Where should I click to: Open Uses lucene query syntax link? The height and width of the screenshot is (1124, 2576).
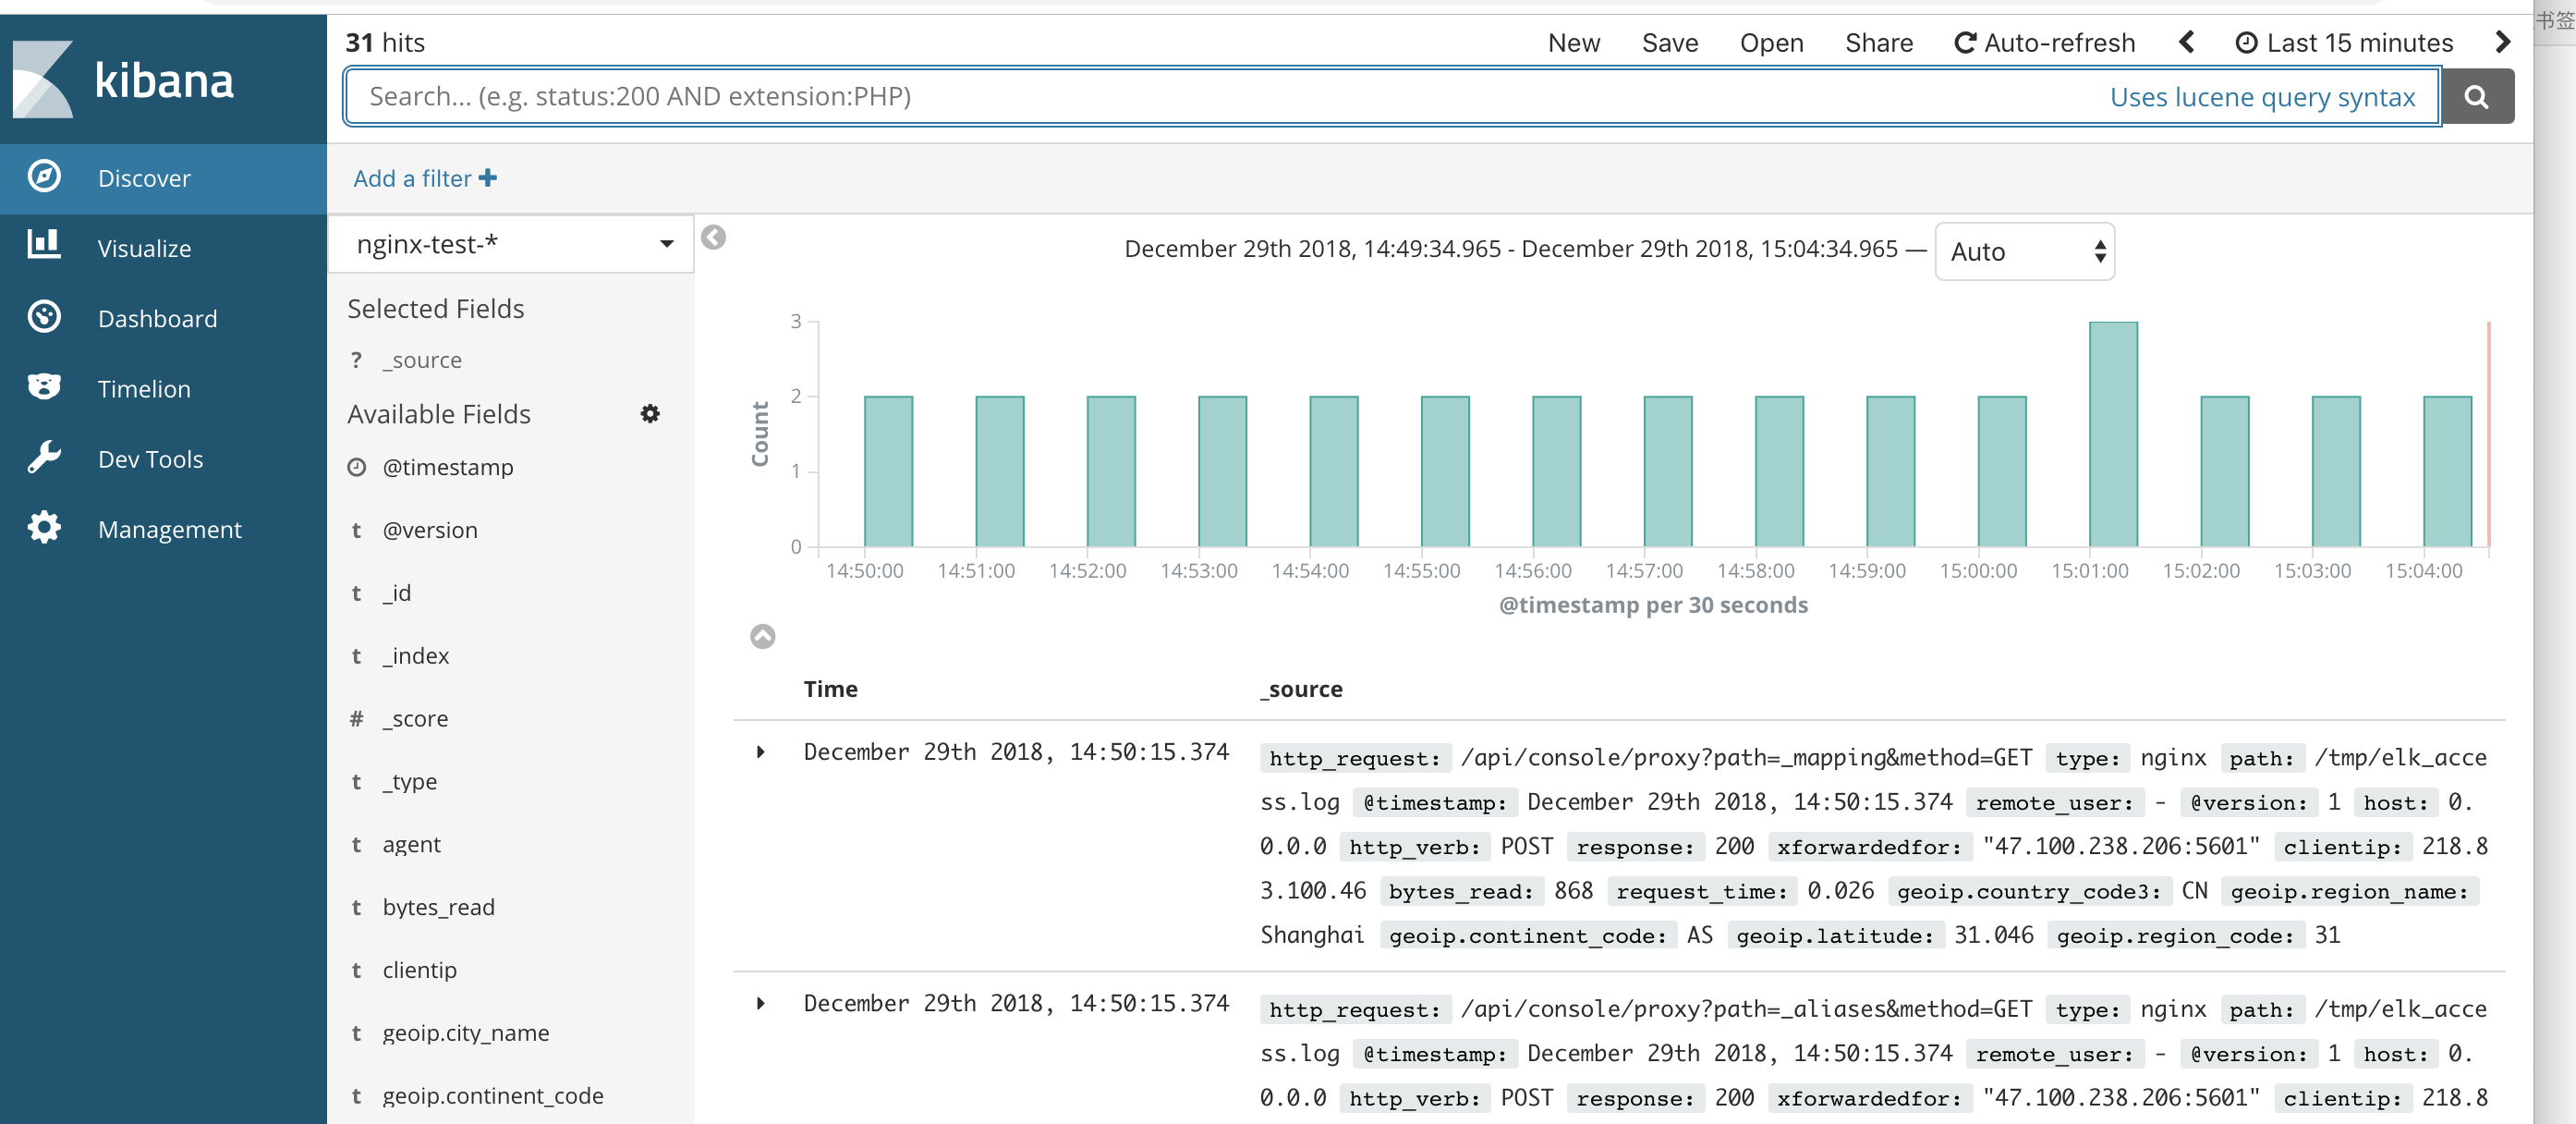point(2262,97)
